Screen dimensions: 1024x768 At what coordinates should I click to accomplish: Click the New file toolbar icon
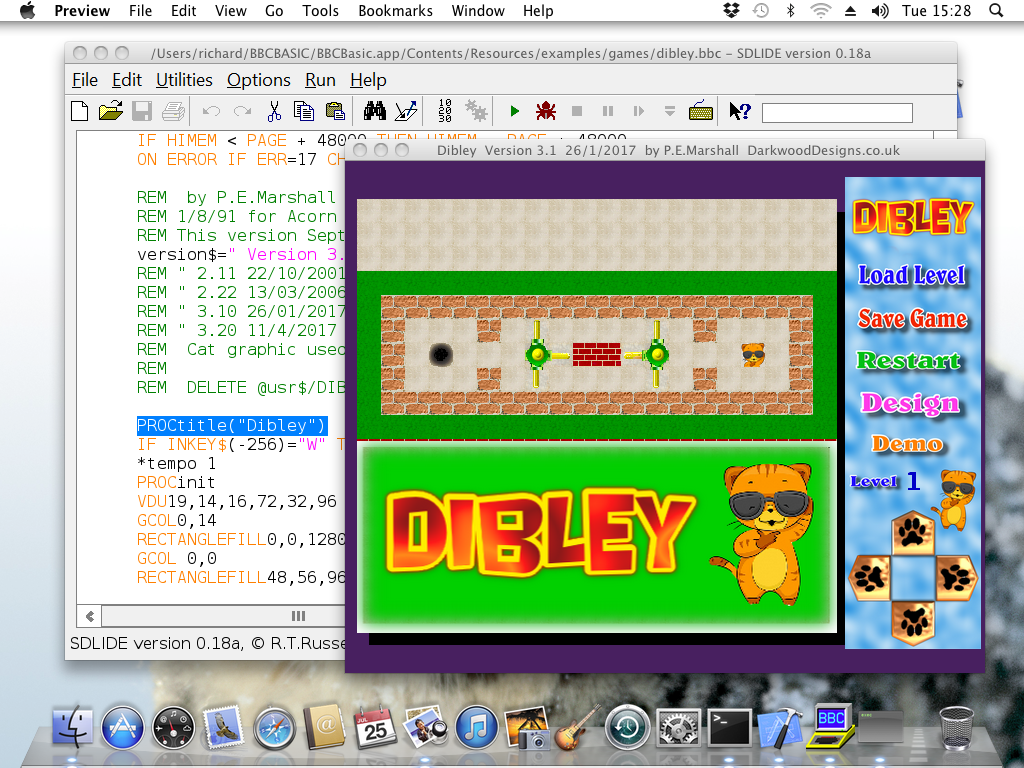[x=80, y=111]
